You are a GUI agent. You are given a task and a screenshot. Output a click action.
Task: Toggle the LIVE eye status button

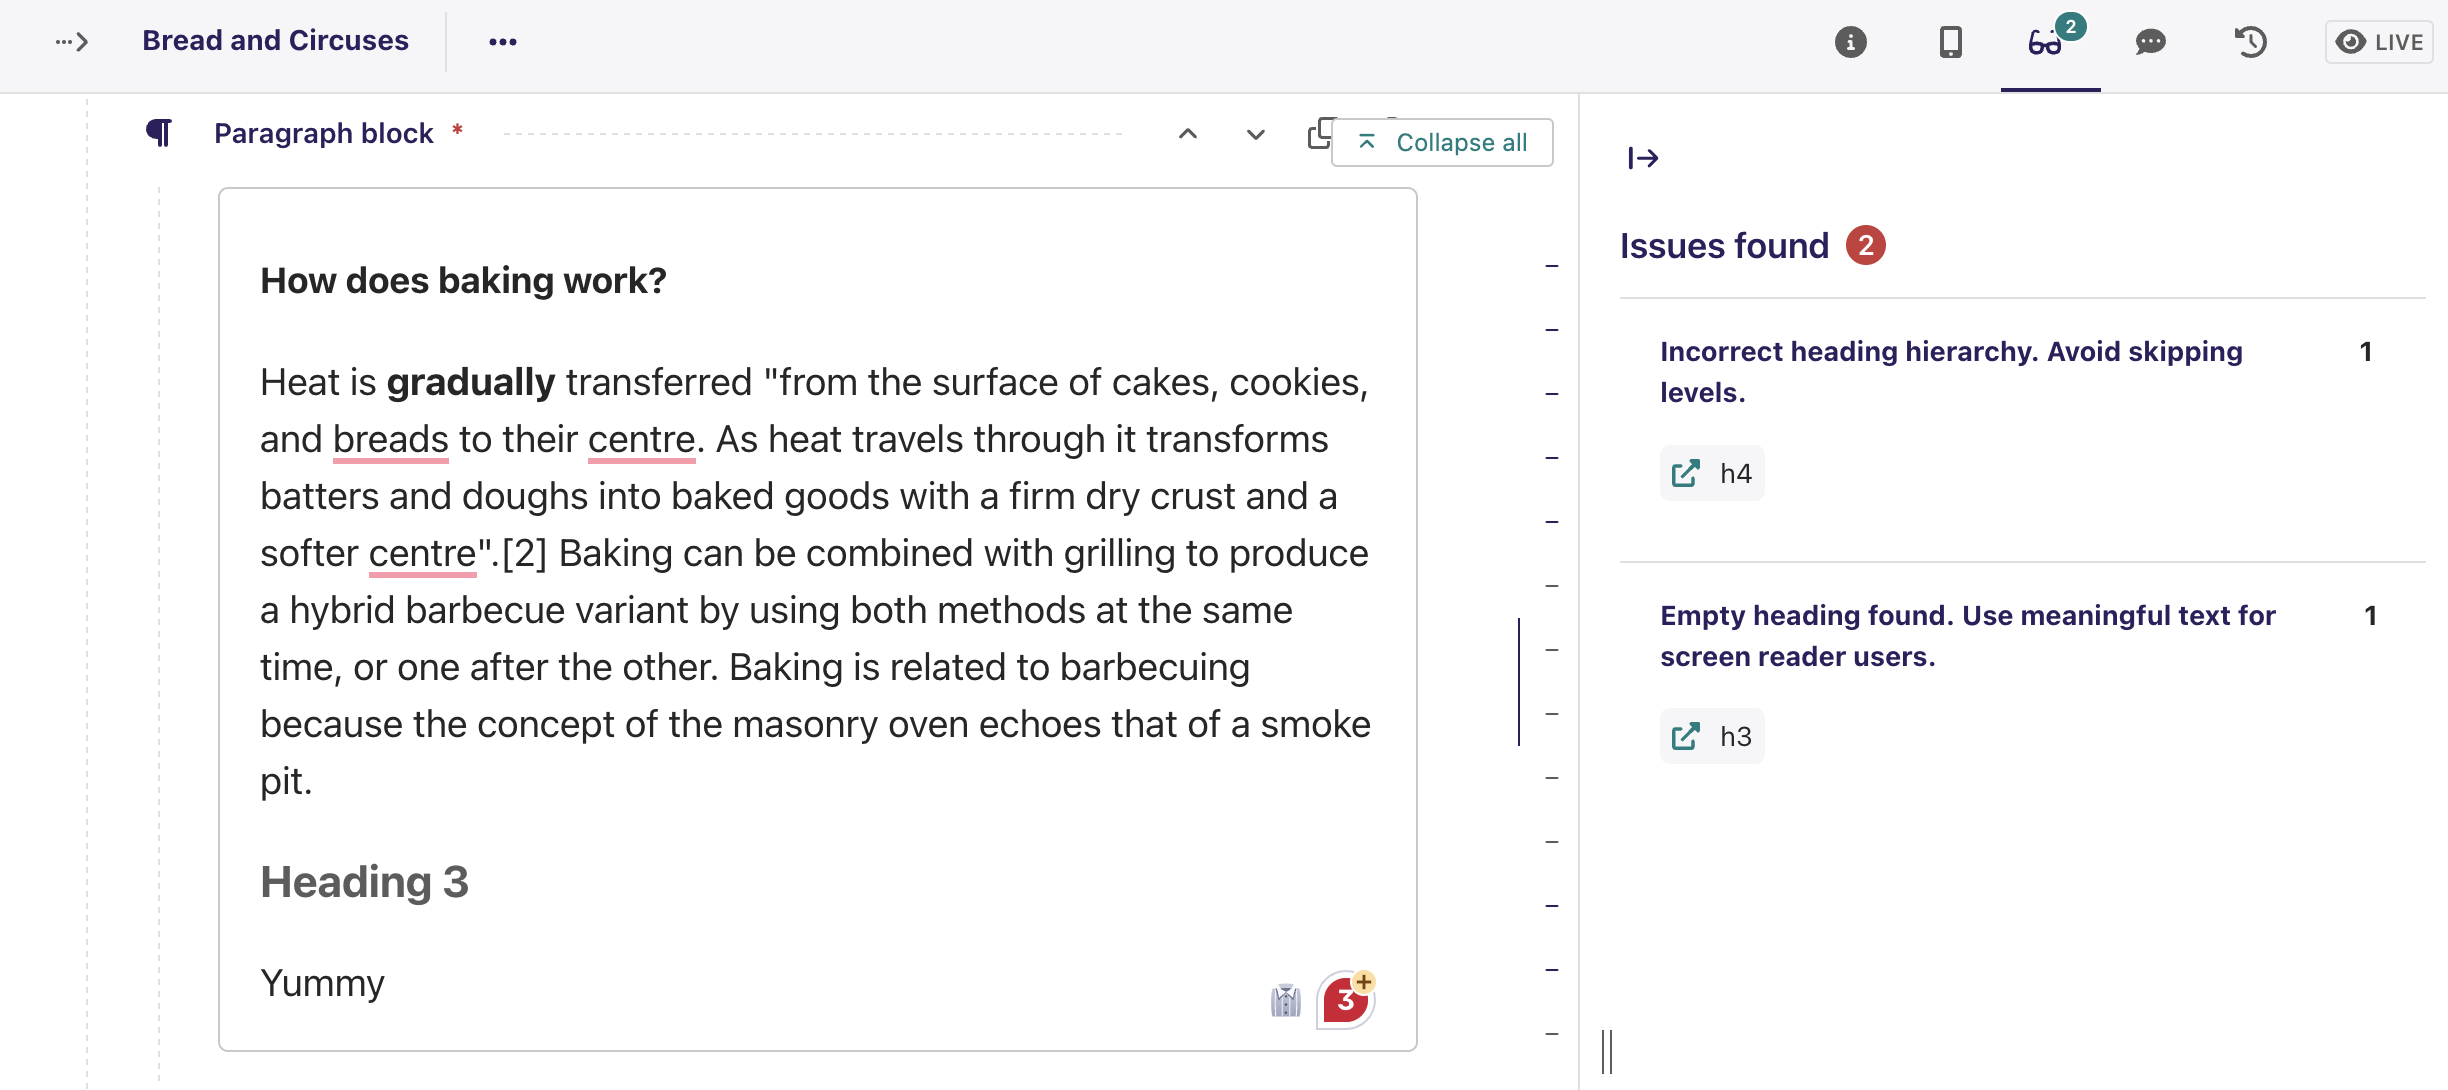click(x=2379, y=42)
